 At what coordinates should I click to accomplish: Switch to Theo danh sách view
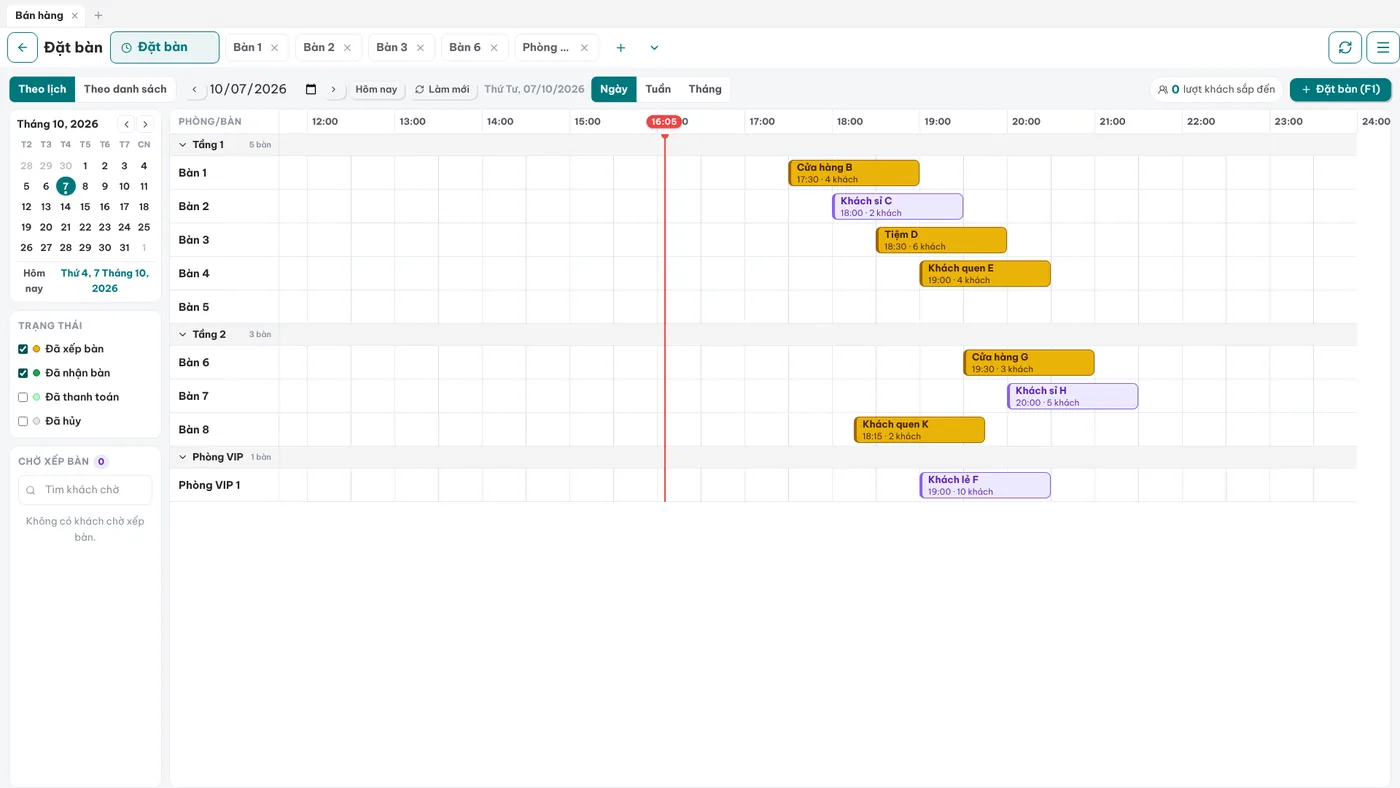tap(125, 89)
